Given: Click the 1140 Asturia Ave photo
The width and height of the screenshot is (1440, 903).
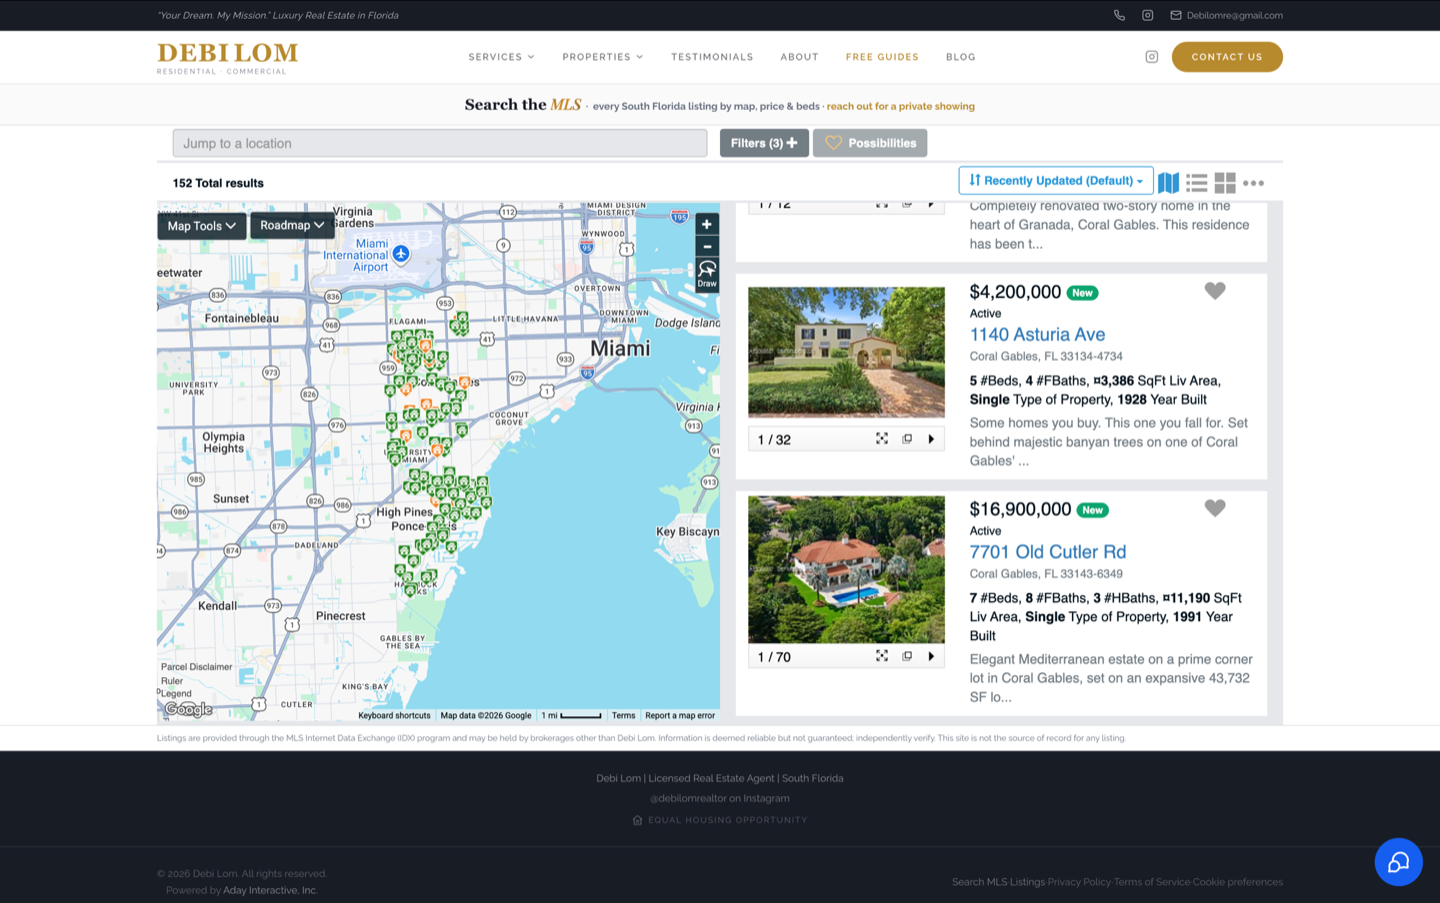Looking at the screenshot, I should click(846, 352).
